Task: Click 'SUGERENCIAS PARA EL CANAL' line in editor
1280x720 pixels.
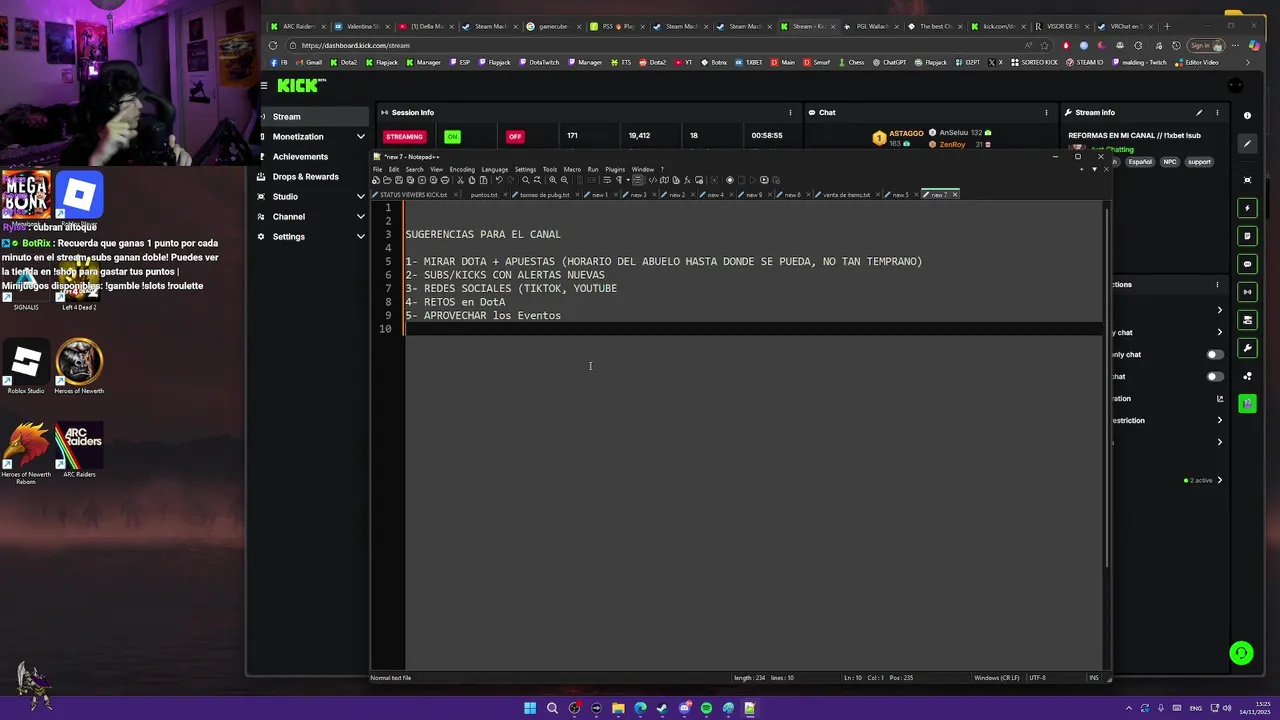Action: (483, 234)
